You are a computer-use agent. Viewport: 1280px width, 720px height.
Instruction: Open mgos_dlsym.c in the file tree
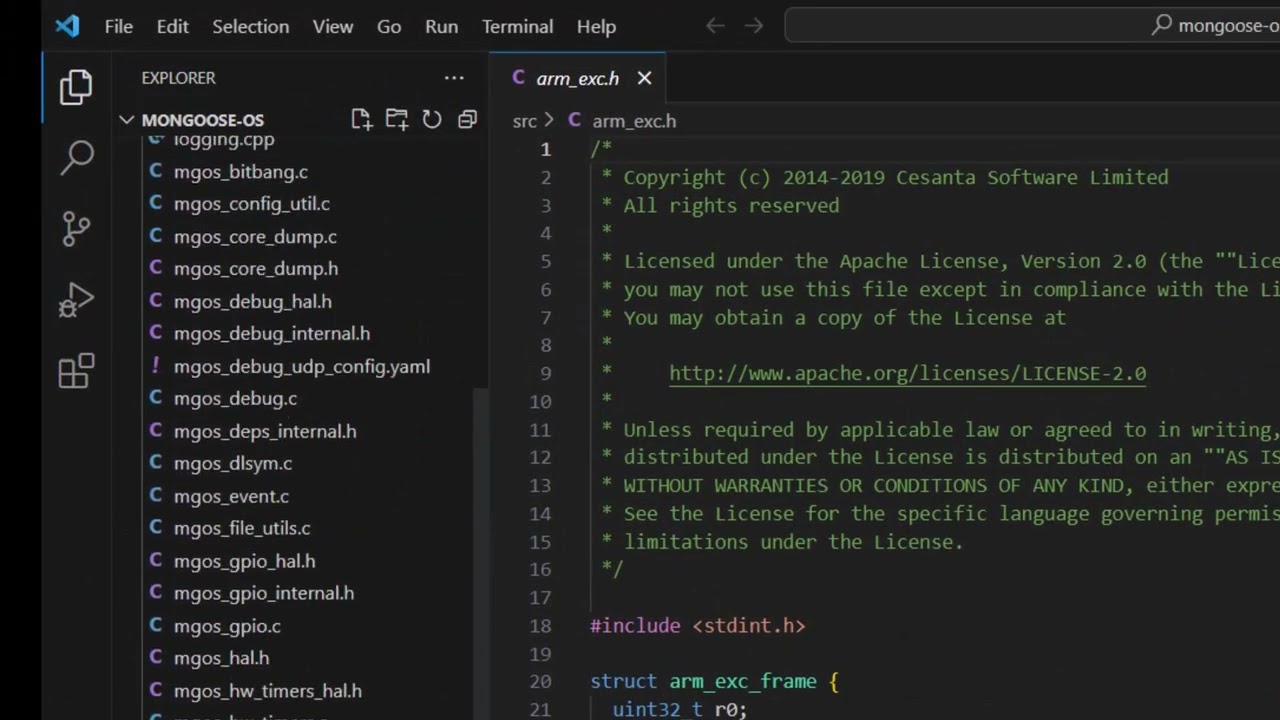tap(233, 463)
